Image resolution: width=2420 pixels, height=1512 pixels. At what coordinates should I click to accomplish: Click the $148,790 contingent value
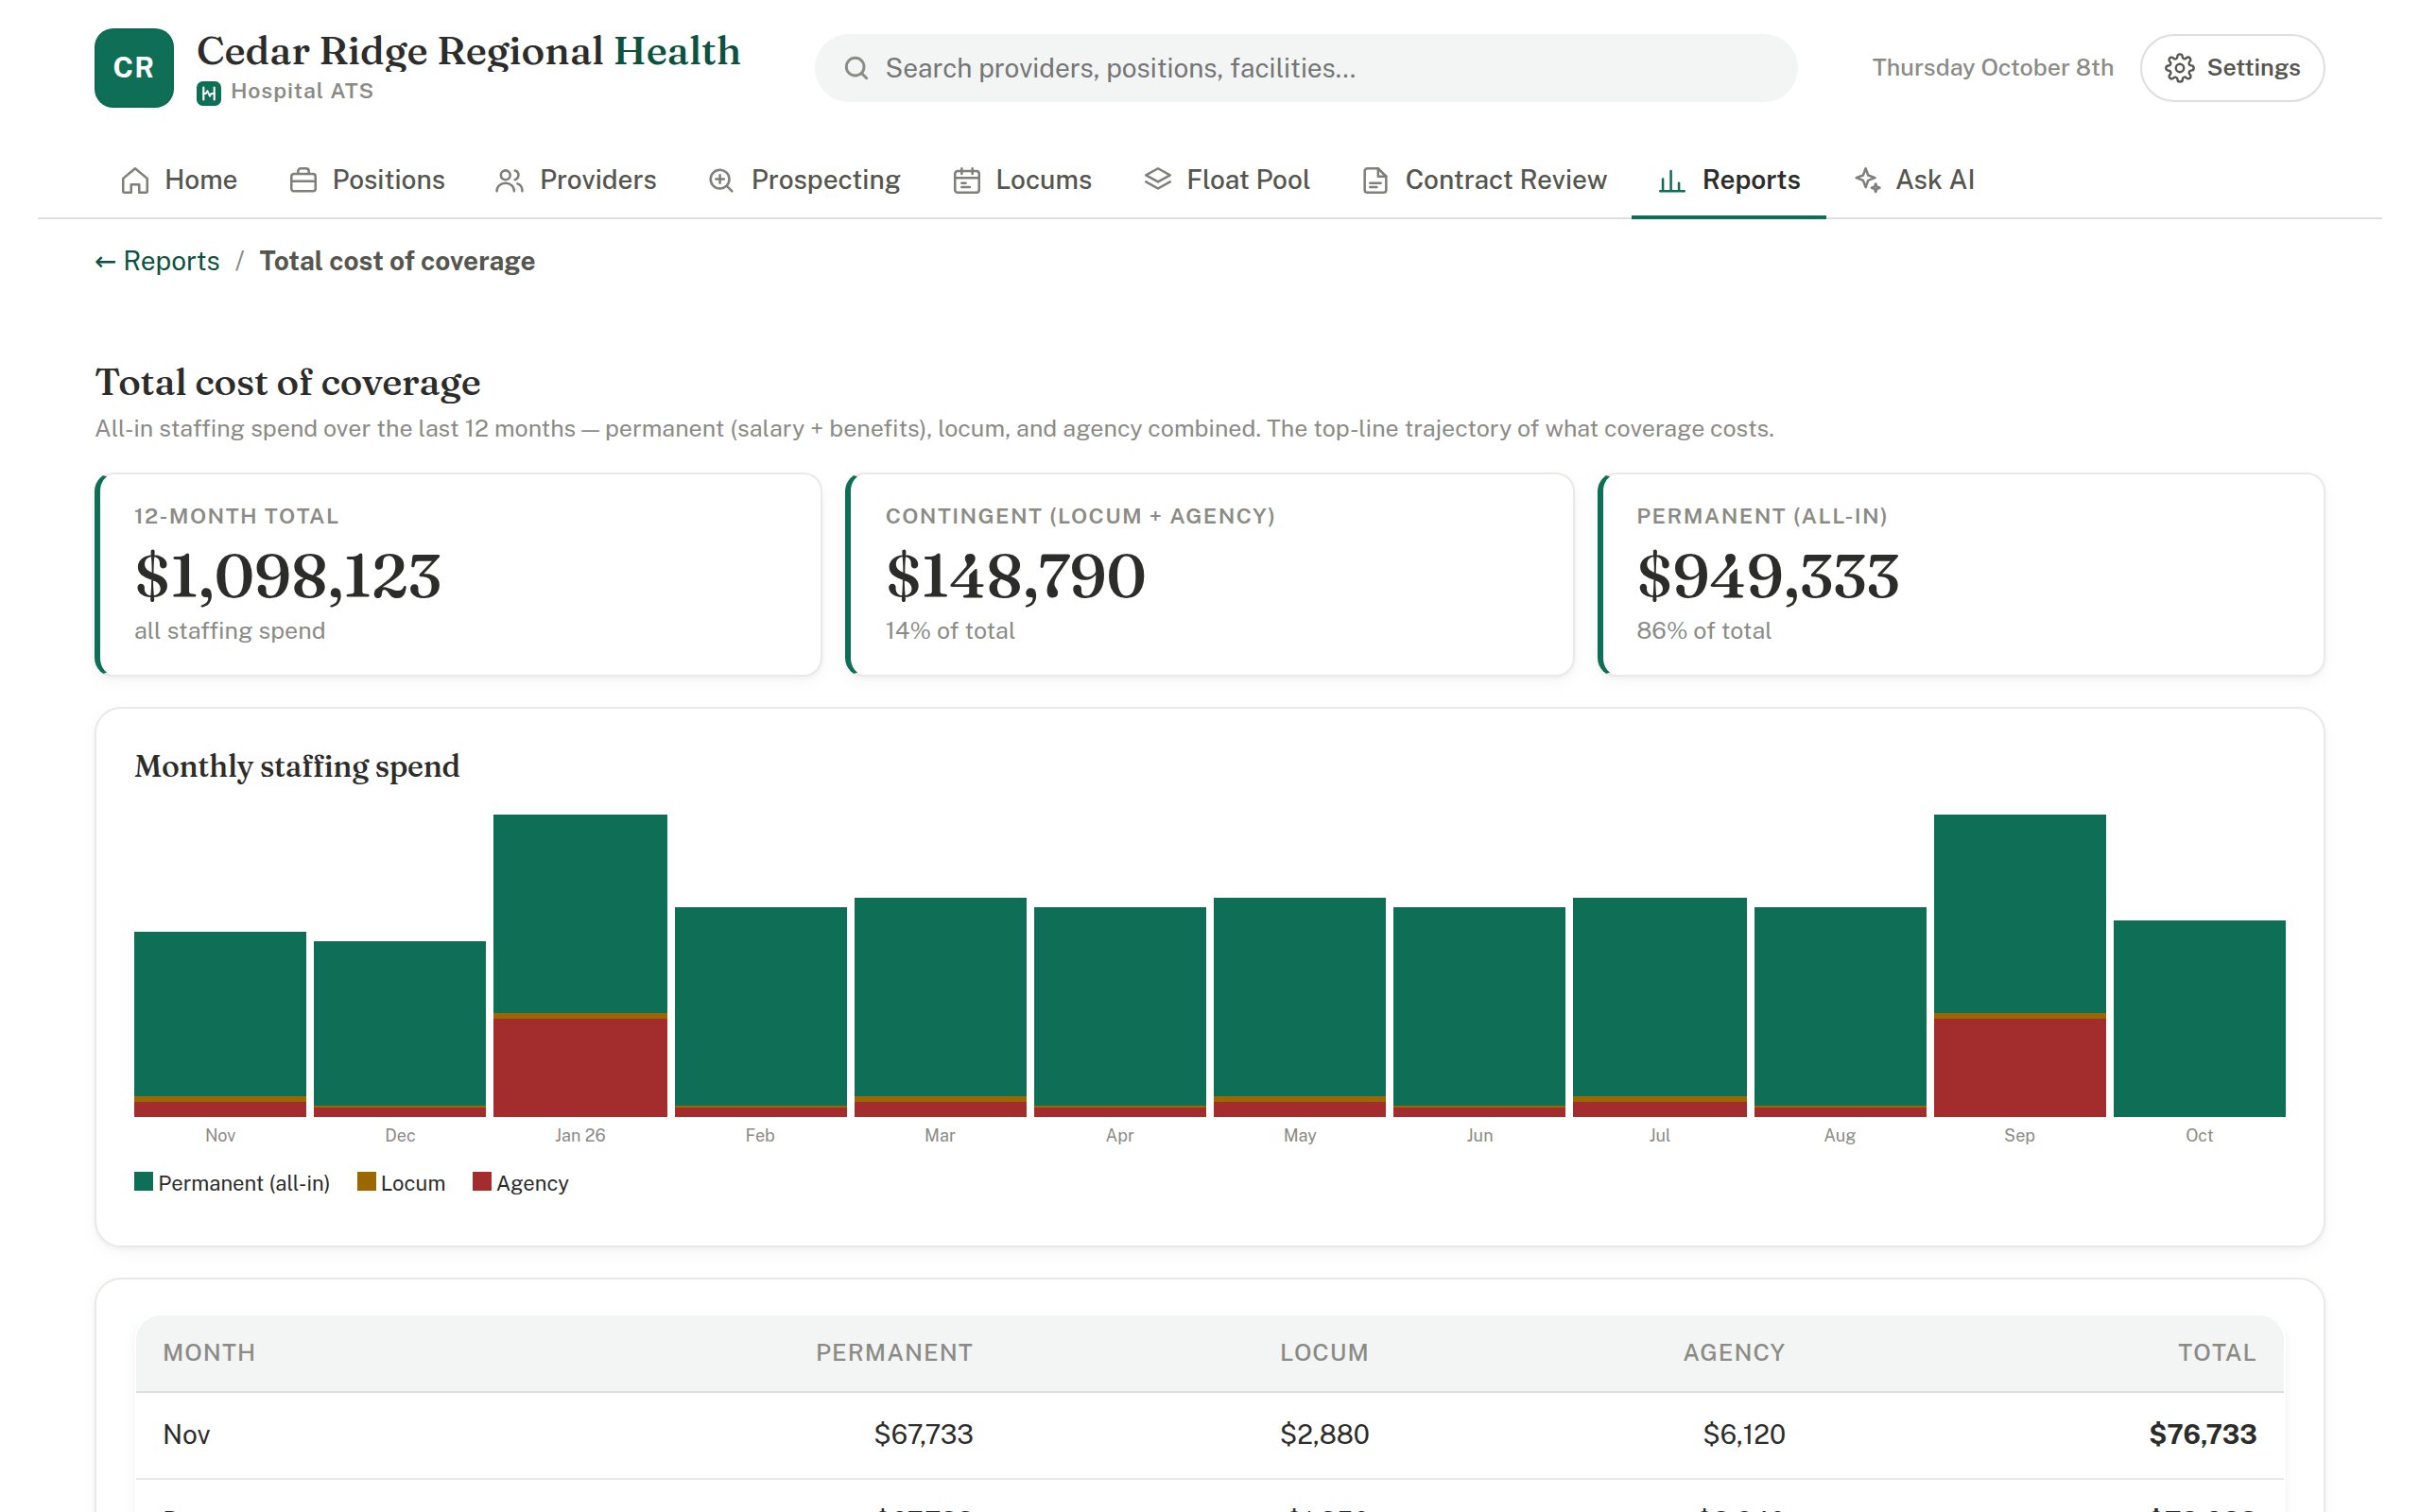(x=1015, y=576)
